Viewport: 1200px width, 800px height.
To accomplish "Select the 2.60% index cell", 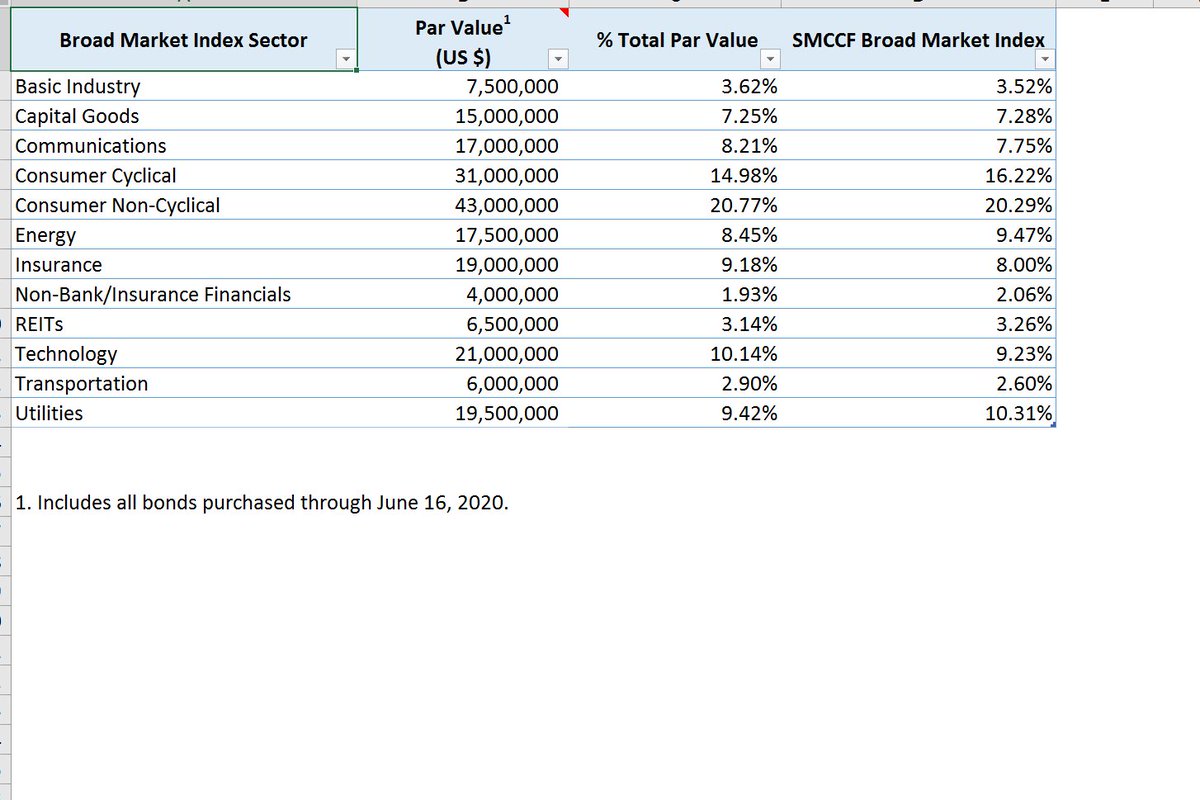I will pos(917,384).
